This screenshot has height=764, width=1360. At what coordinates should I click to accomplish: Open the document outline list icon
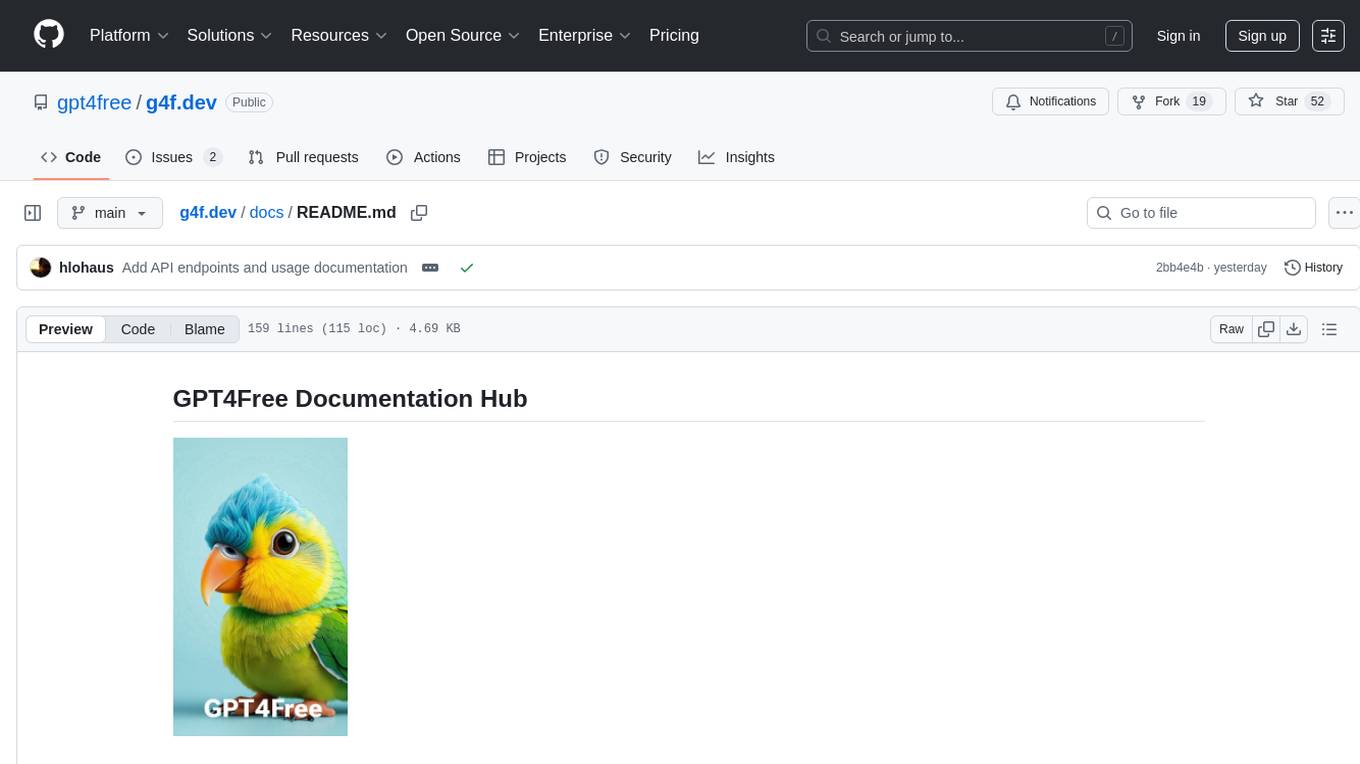click(x=1329, y=329)
